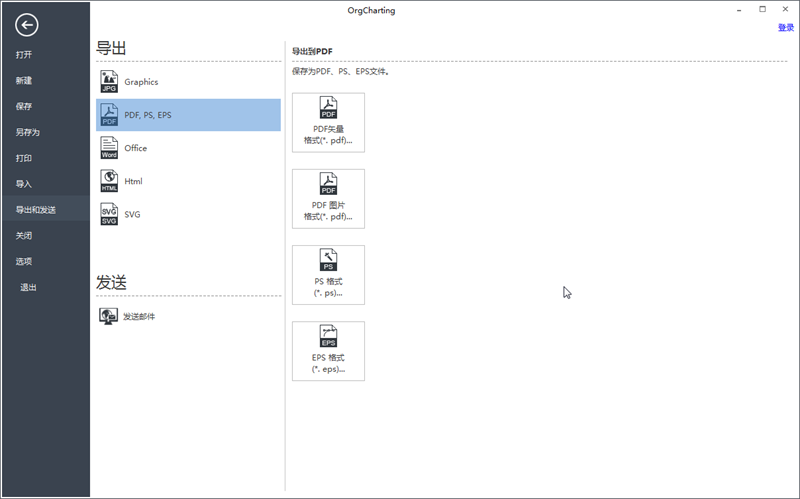The height and width of the screenshot is (499, 800).
Task: Export as PDF矢量格式 vector file
Action: click(328, 122)
